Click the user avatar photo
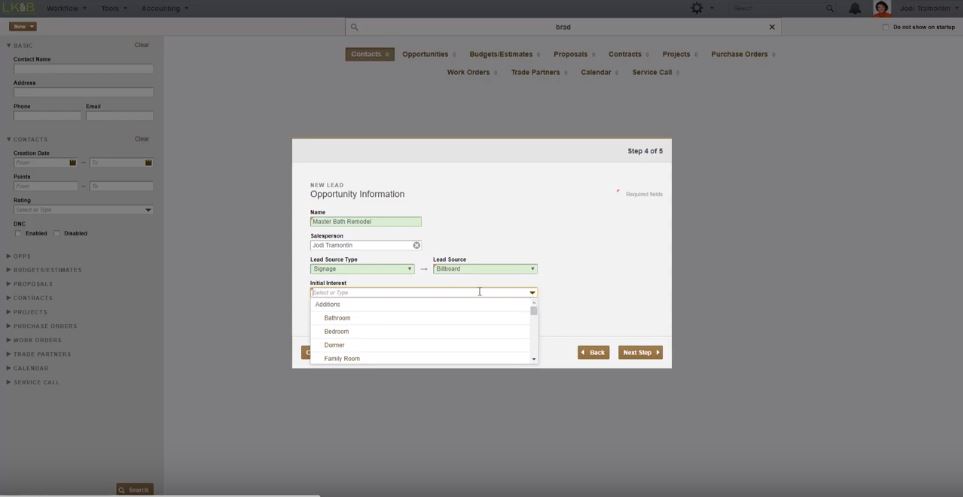 coord(881,8)
